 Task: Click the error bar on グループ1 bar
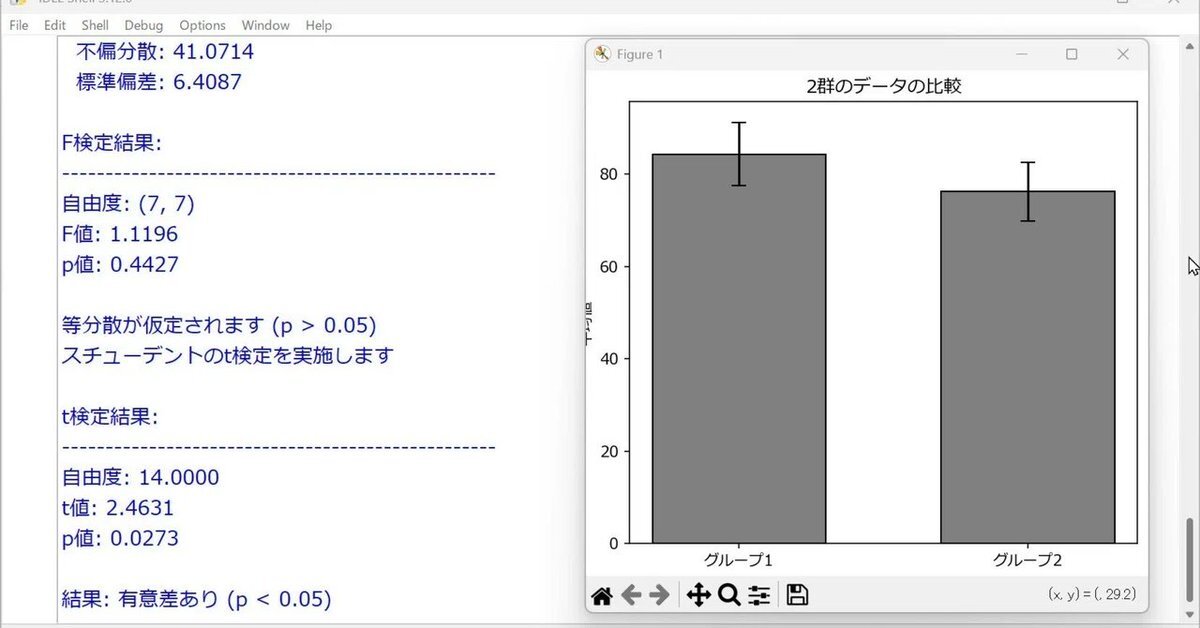pos(739,154)
